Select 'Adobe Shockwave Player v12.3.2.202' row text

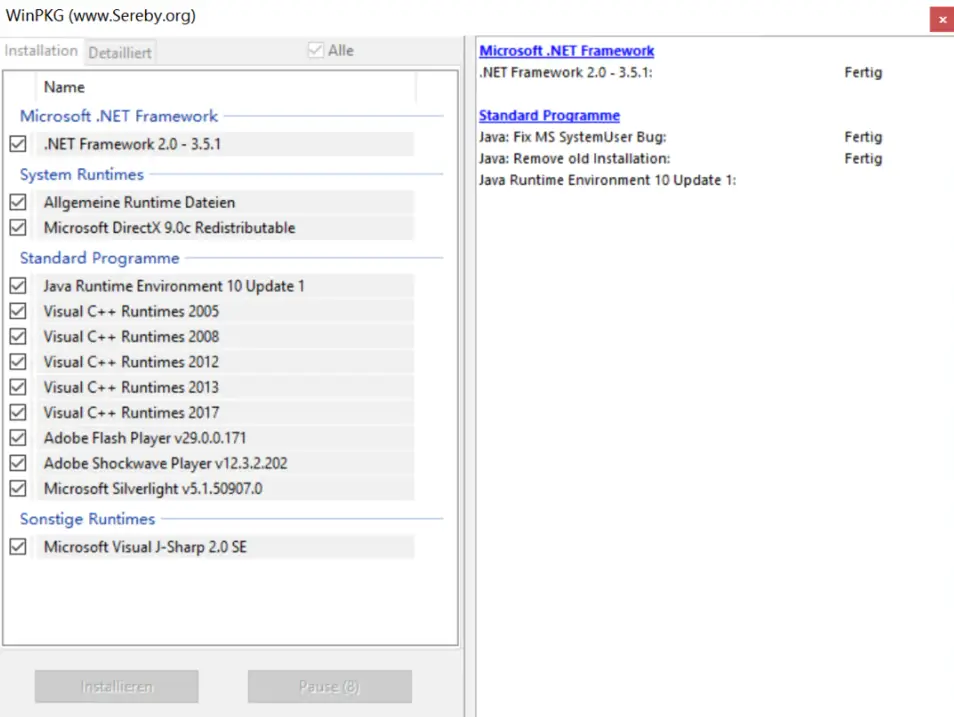tap(165, 463)
